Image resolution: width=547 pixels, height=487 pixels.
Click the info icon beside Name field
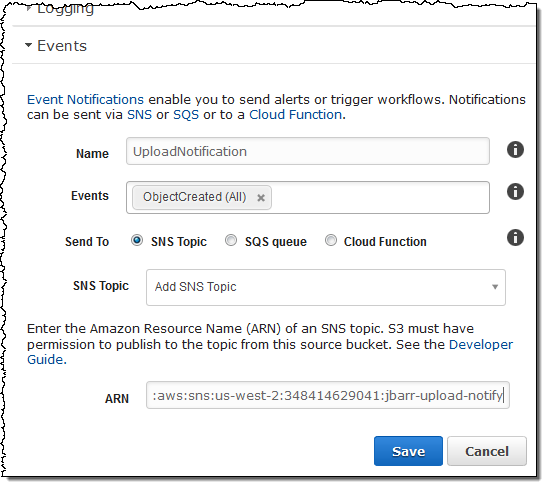[515, 150]
